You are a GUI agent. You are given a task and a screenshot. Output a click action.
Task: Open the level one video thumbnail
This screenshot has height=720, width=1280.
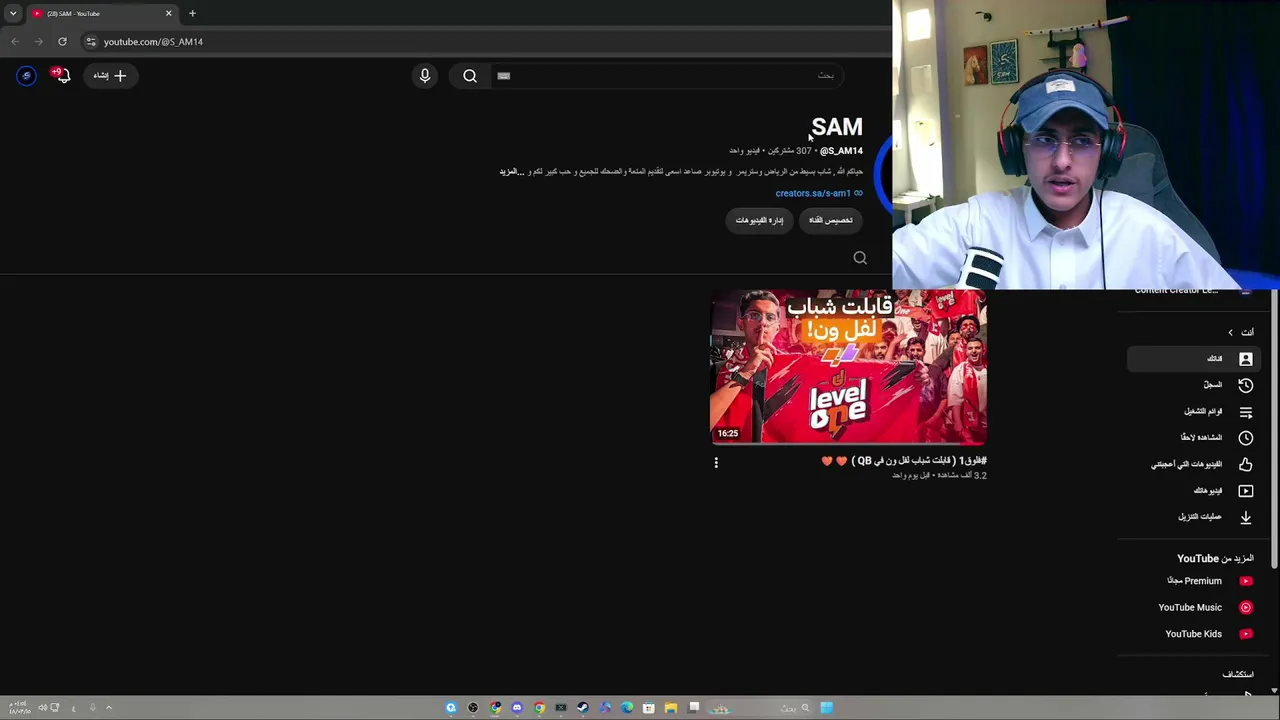point(848,367)
